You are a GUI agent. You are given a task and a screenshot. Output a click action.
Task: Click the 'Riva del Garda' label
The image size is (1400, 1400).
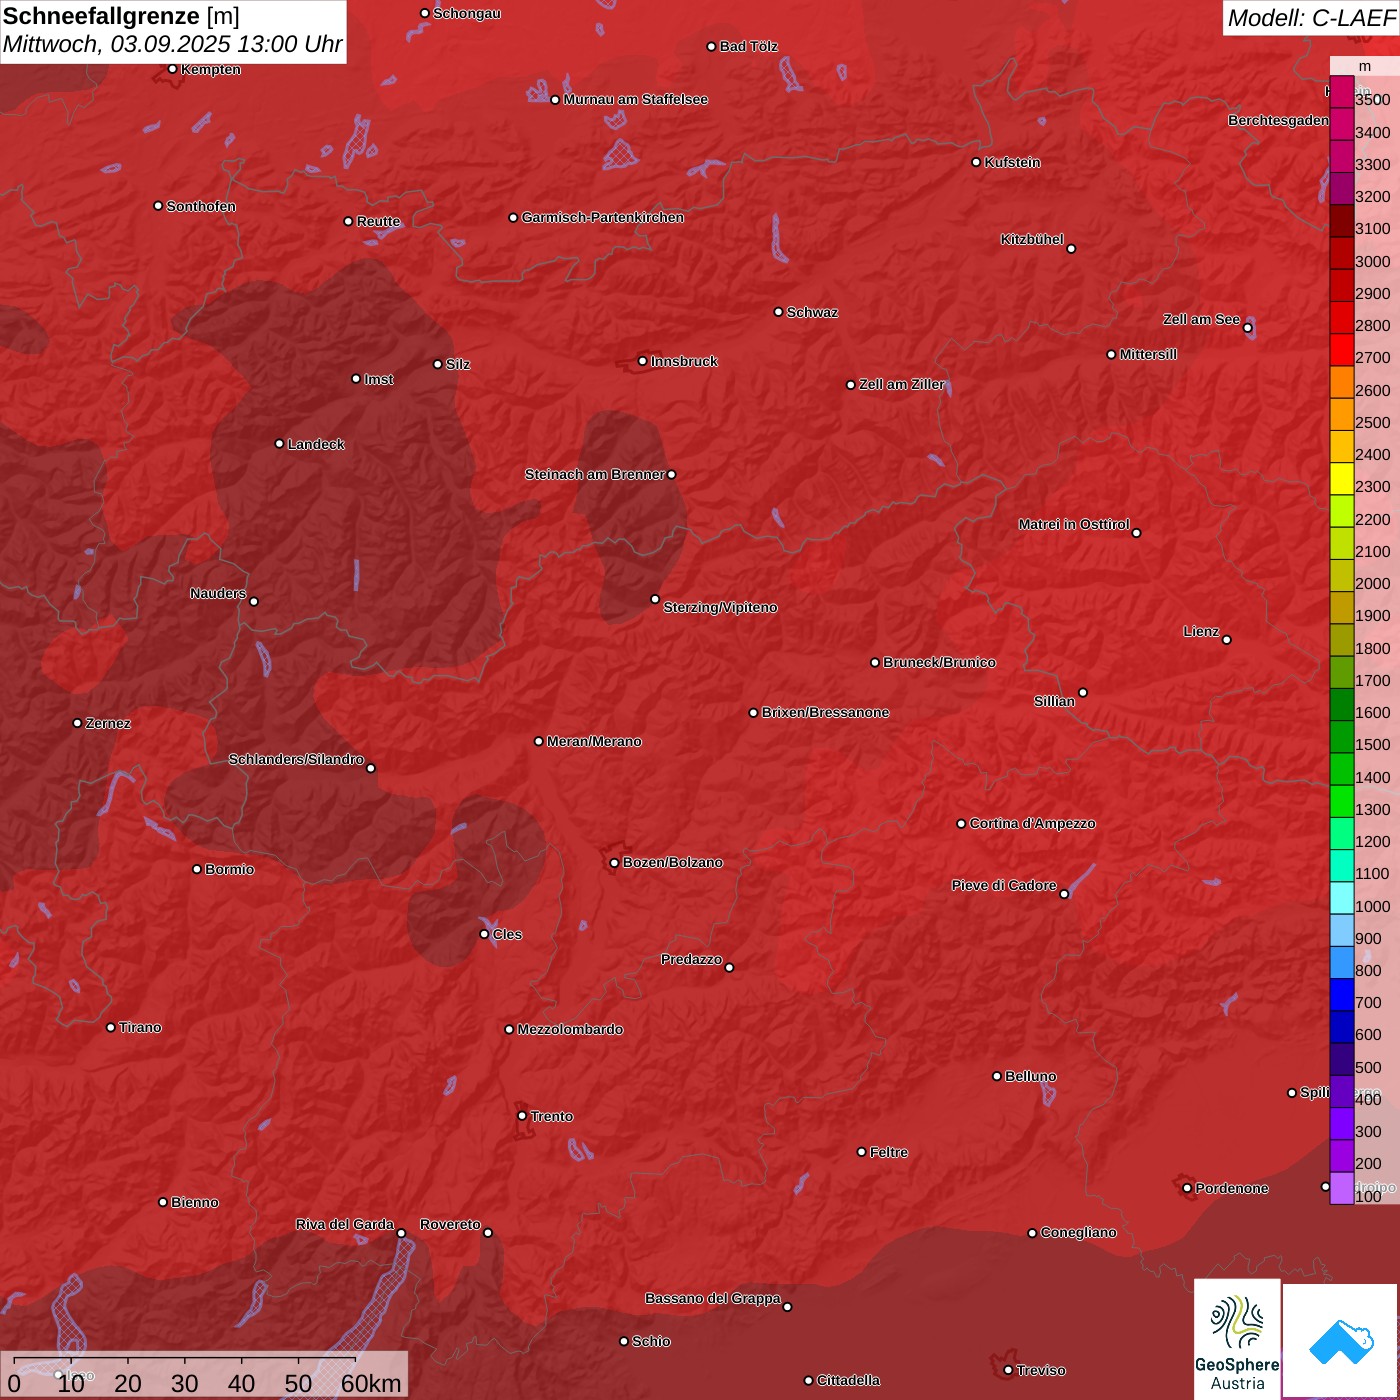click(x=345, y=1224)
